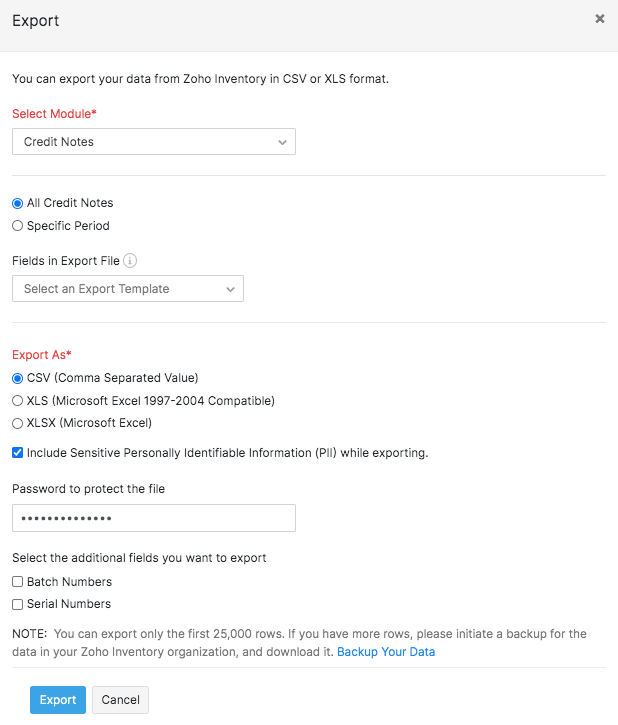Select XLSX (Microsoft Excel) format
The width and height of the screenshot is (618, 725).
pos(18,424)
